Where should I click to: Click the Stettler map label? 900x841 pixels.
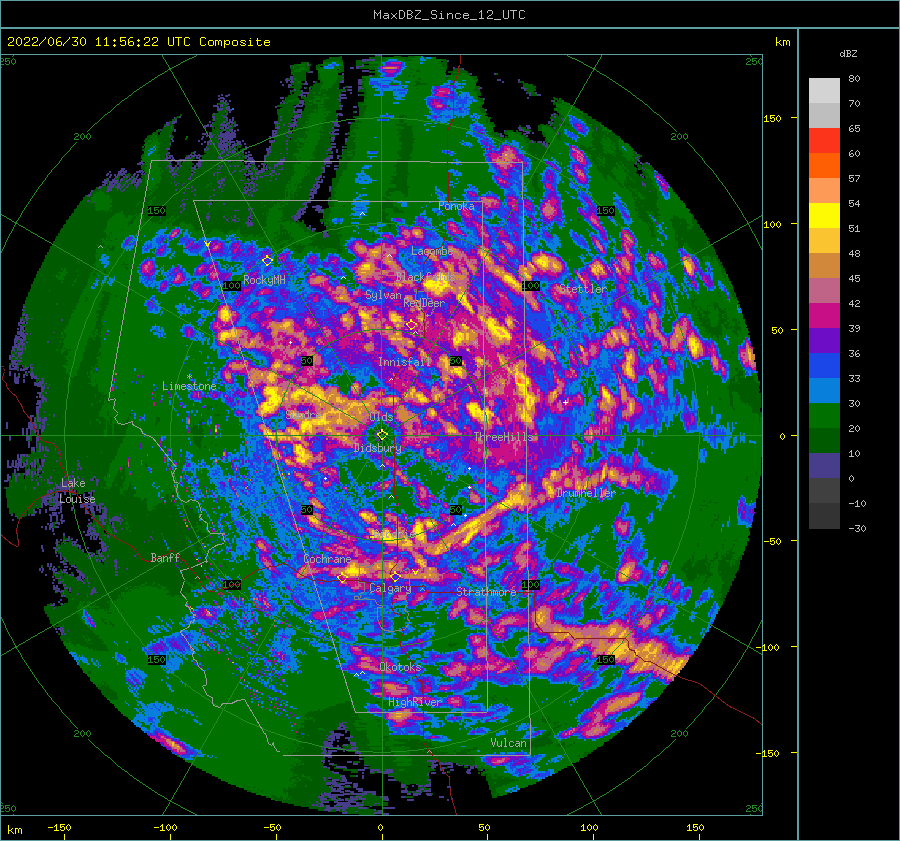pos(583,289)
